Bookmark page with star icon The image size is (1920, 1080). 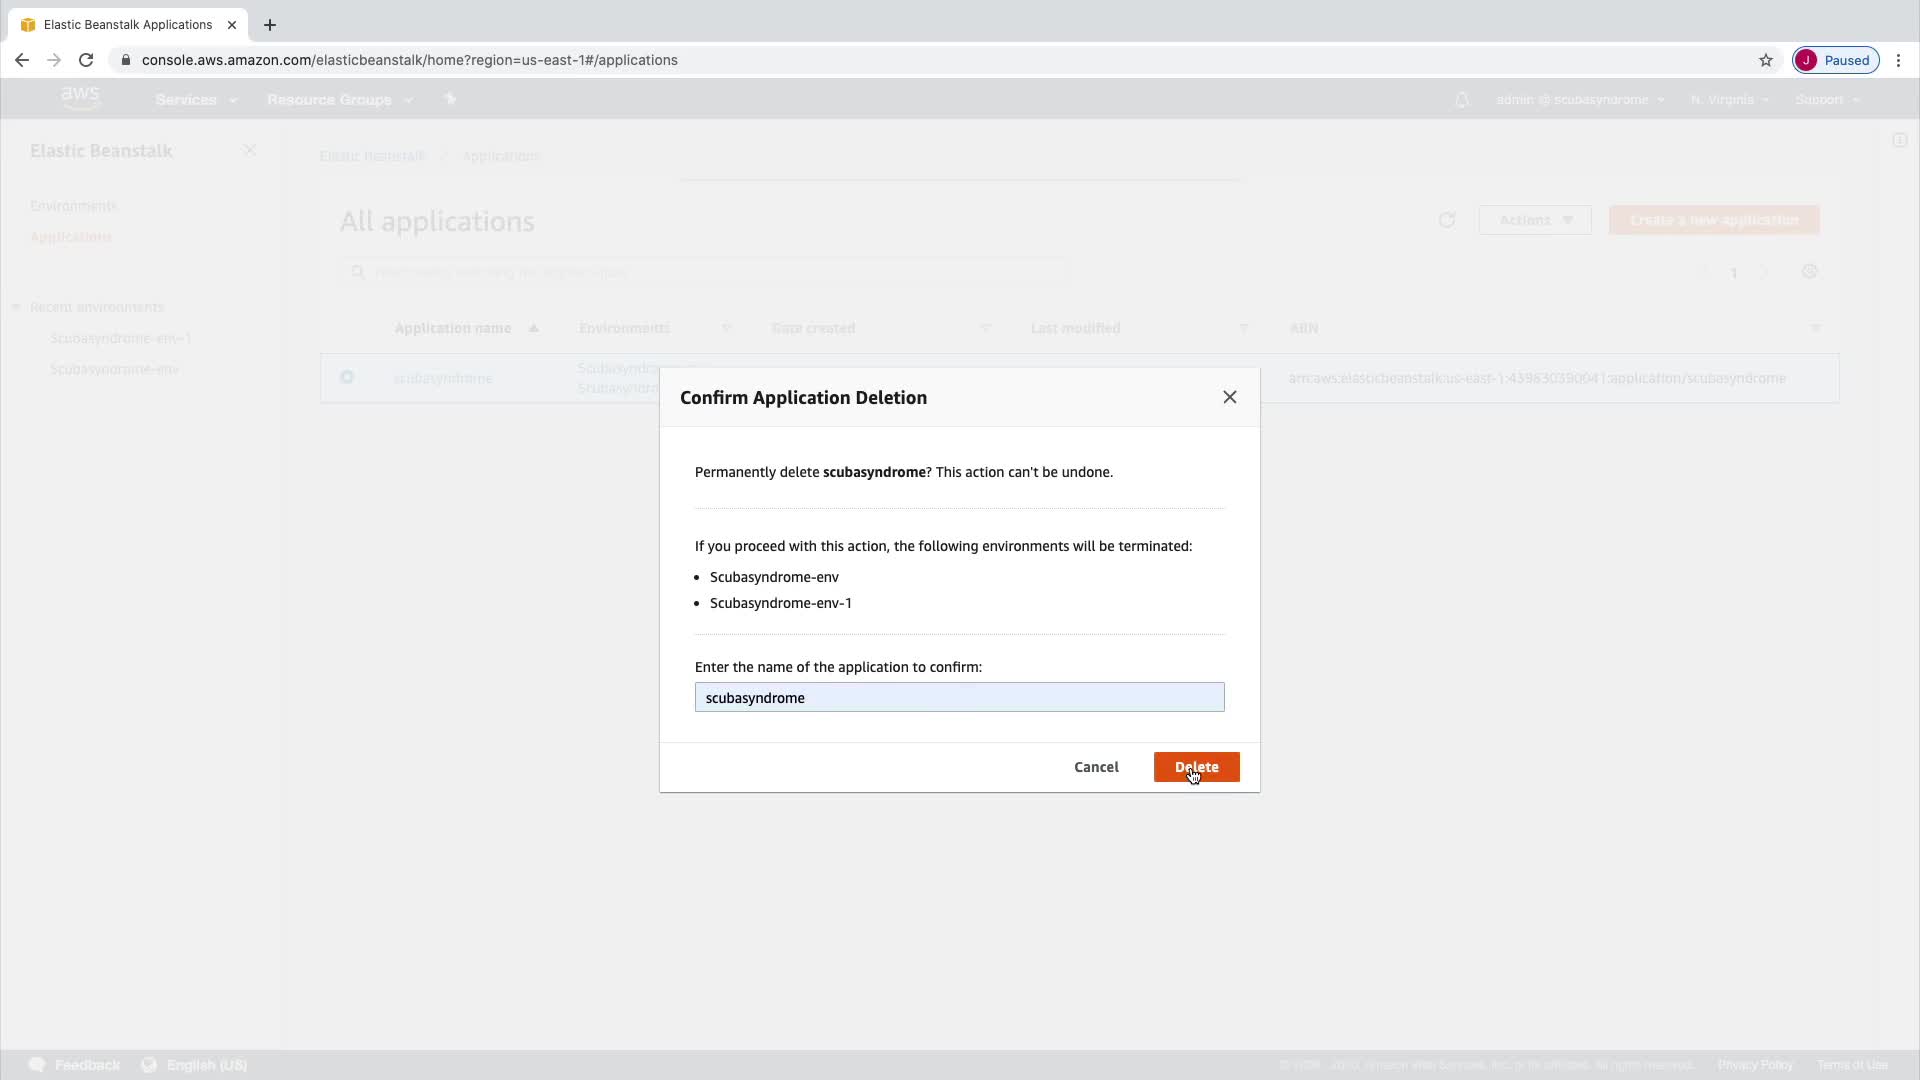(x=1766, y=60)
